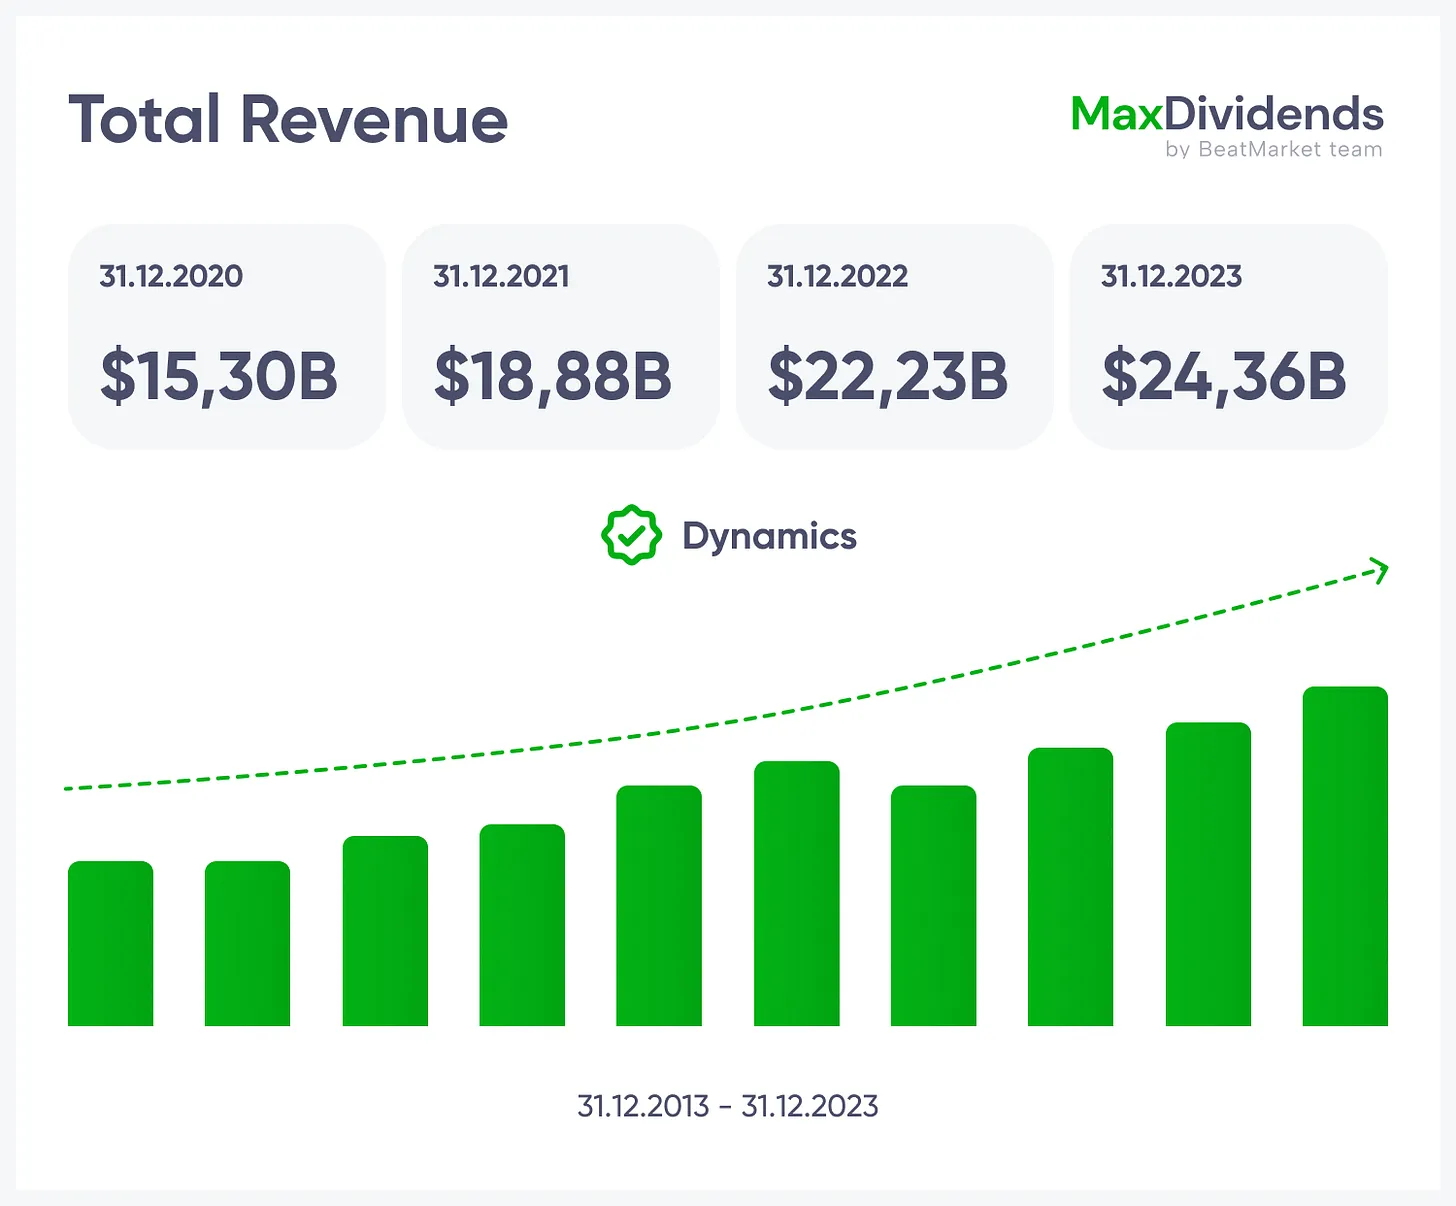Viewport: 1456px width, 1206px height.
Task: Click the MaxDividends logo
Action: click(x=1226, y=114)
